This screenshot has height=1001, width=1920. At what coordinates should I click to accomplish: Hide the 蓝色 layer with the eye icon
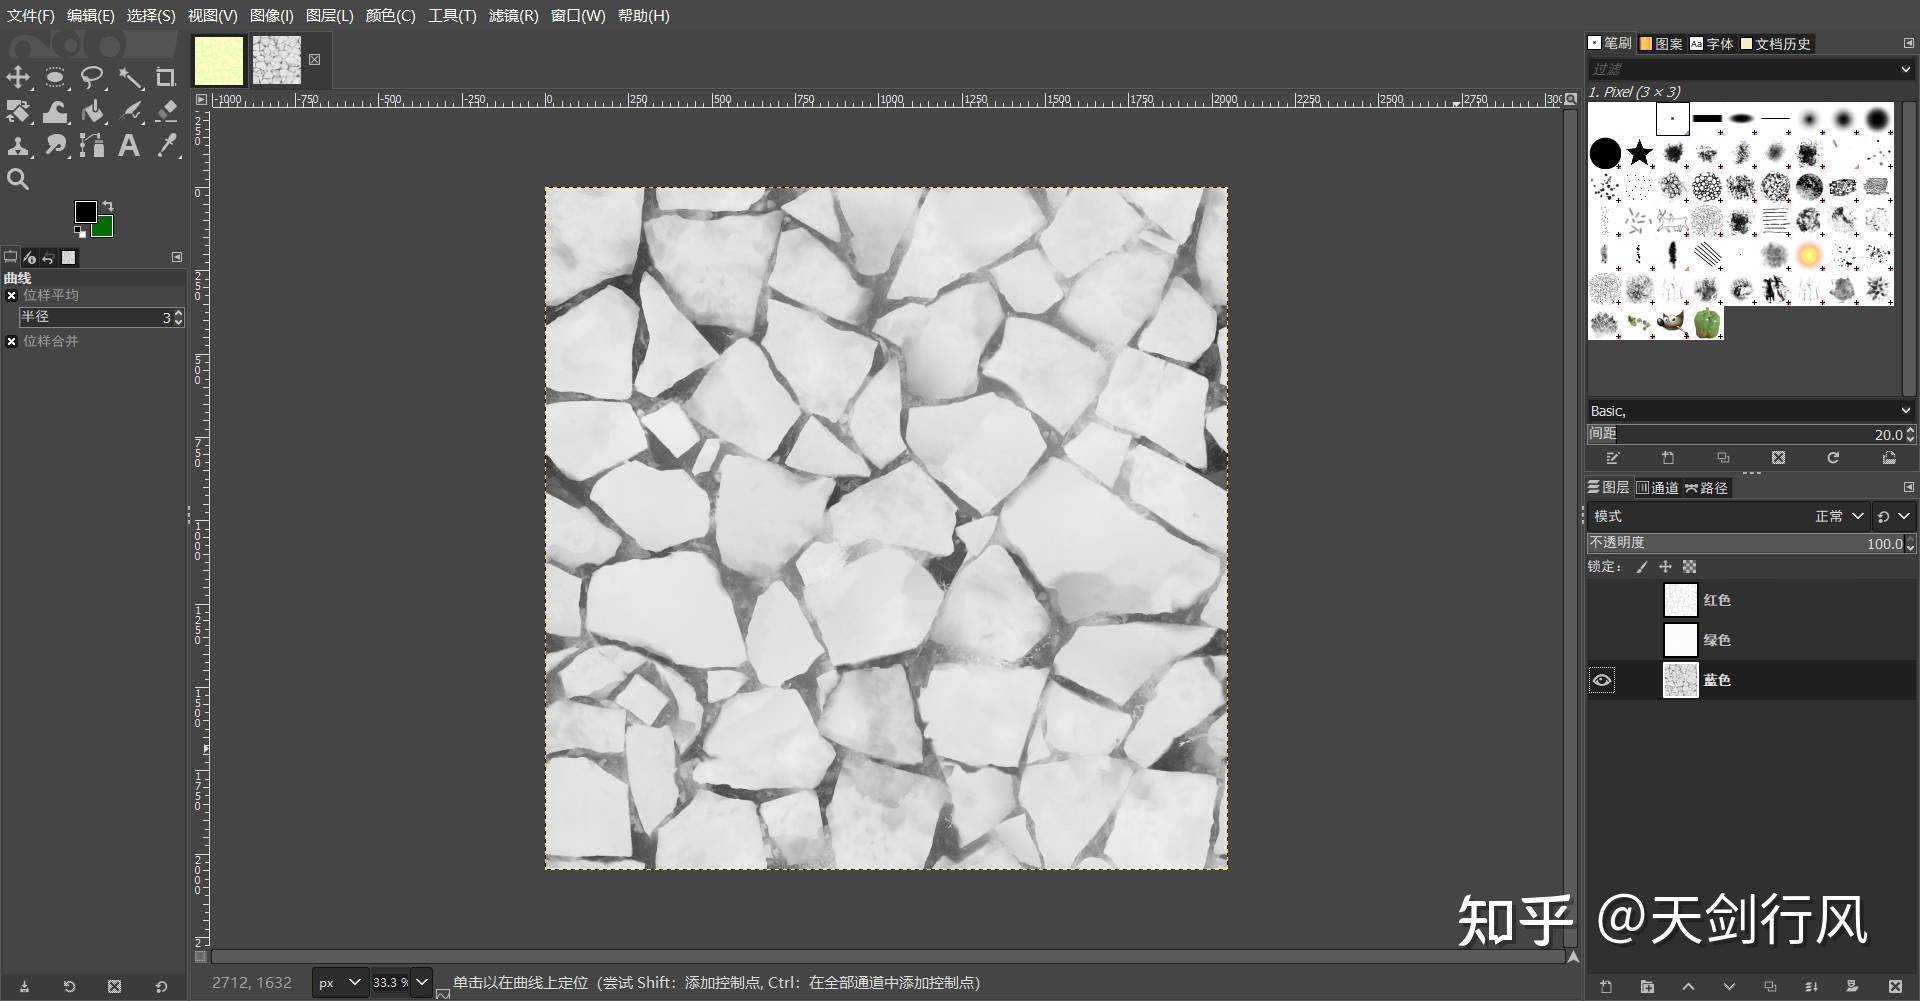(x=1602, y=680)
